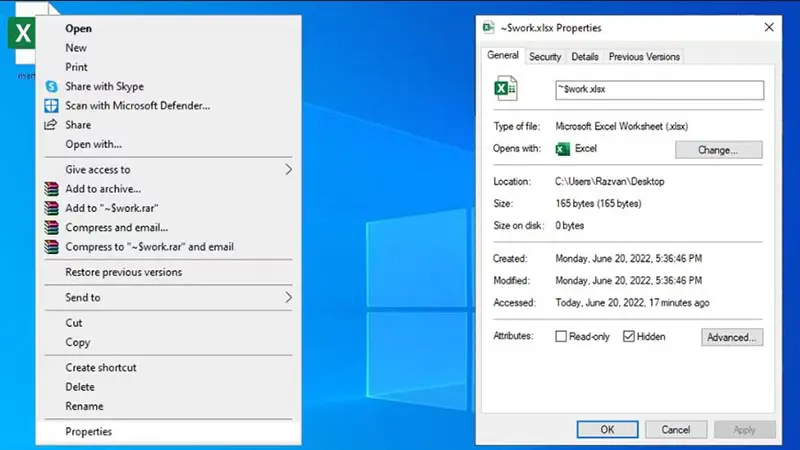
Task: Confirm with the OK button
Action: point(607,430)
